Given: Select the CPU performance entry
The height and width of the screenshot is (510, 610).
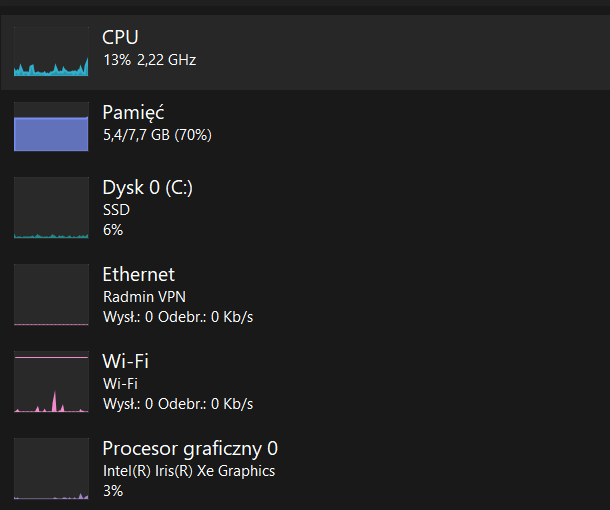Looking at the screenshot, I should 121,37.
